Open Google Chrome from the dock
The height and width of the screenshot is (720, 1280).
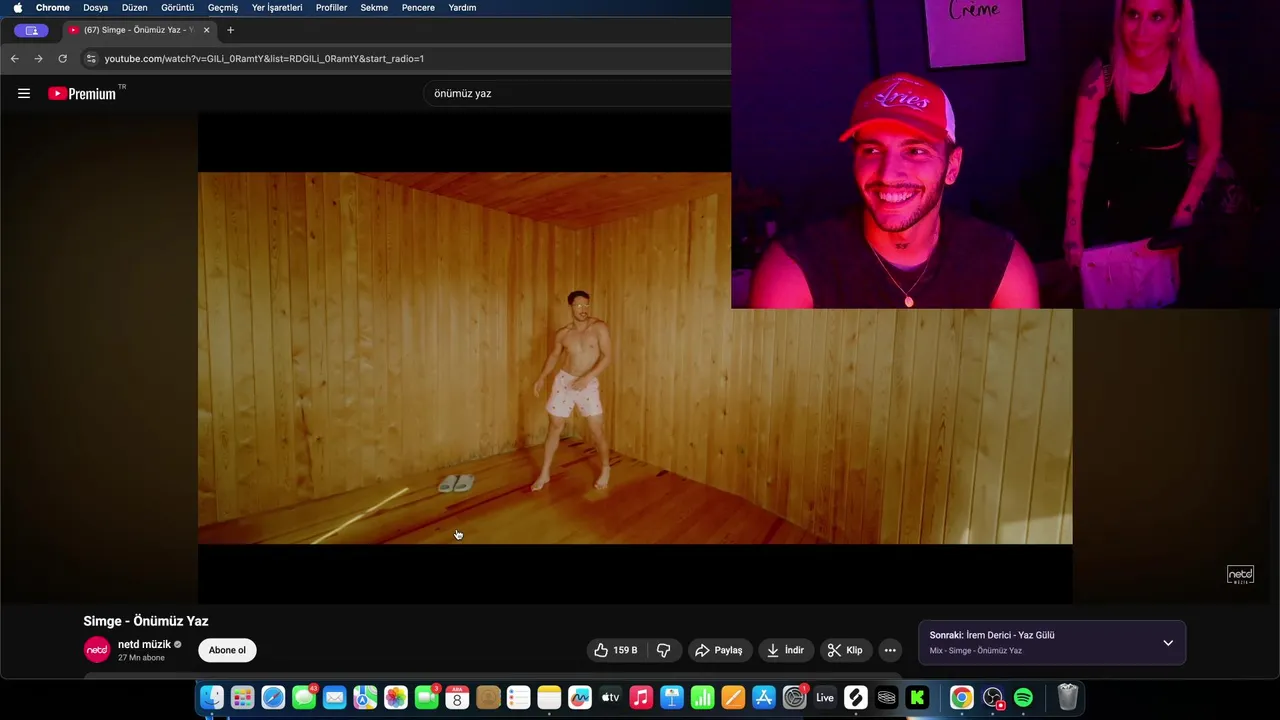point(961,697)
